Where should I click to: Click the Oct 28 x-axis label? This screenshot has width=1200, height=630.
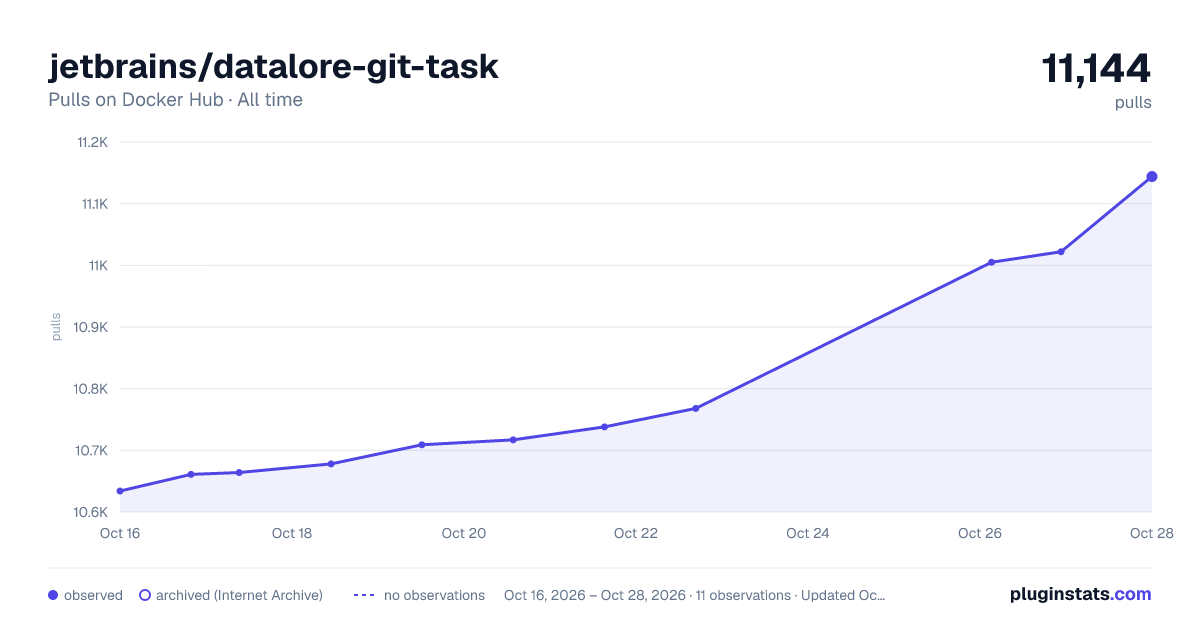coord(1150,533)
